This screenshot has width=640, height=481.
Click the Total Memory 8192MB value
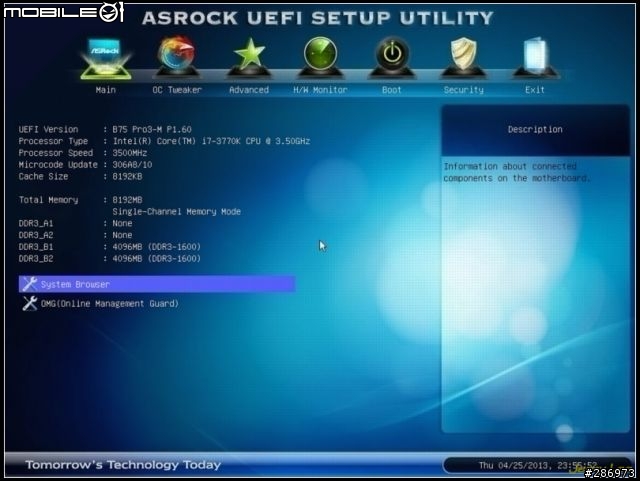coord(127,200)
